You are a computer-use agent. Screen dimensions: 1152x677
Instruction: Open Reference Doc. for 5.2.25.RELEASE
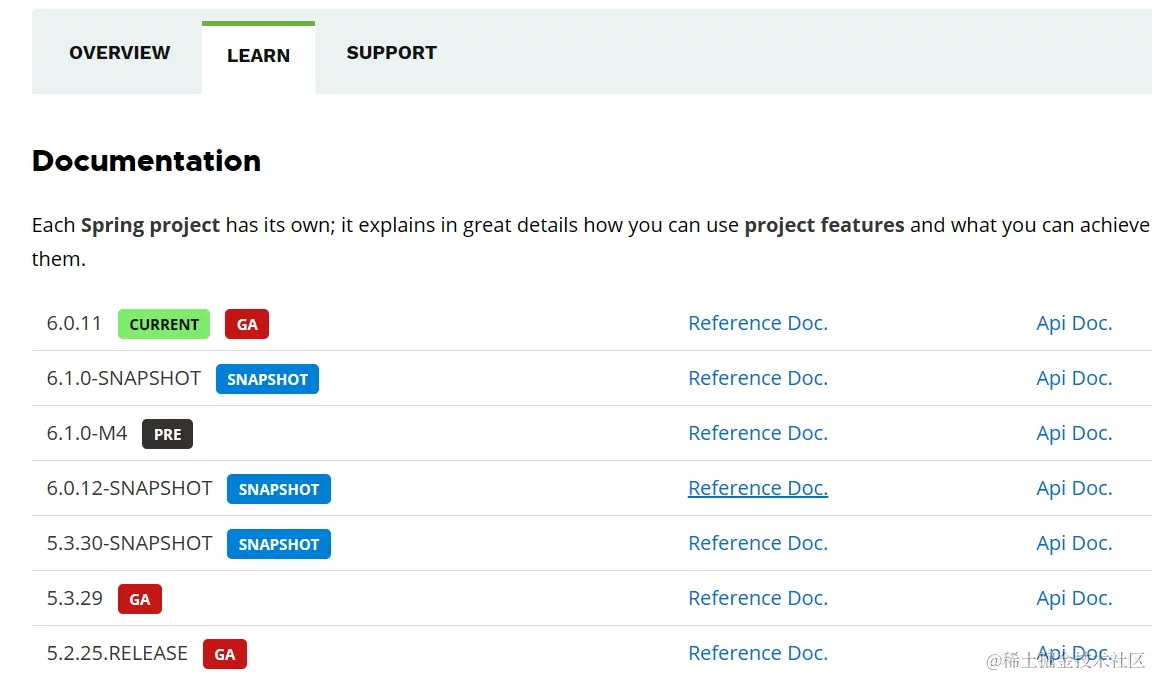point(757,653)
